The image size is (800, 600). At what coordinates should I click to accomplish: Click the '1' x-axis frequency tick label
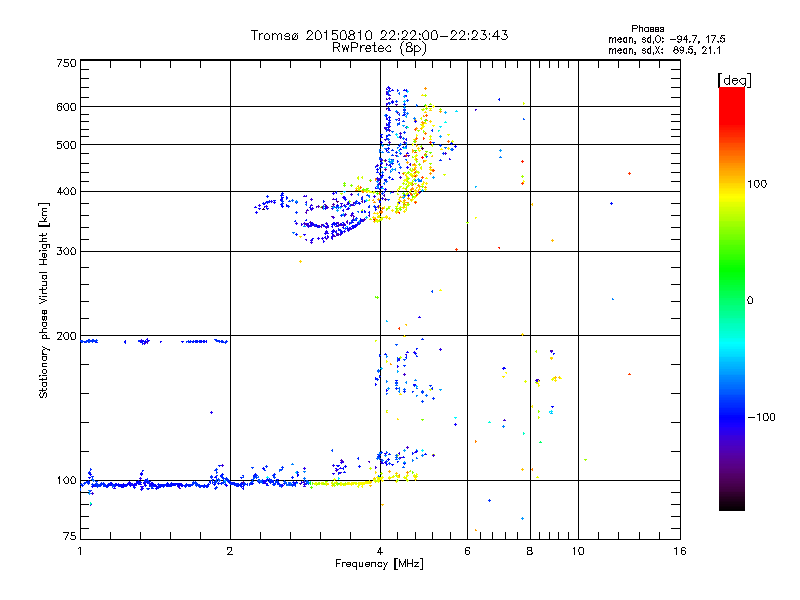pos(80,551)
